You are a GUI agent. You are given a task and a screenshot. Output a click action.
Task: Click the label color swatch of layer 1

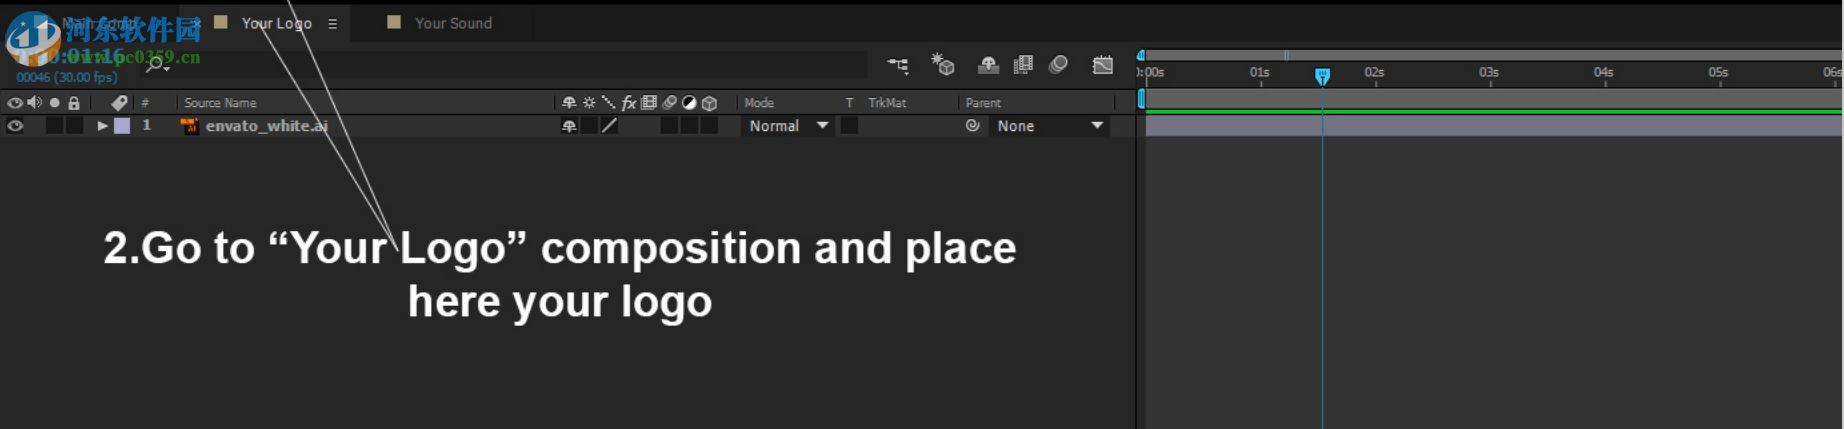pos(122,126)
